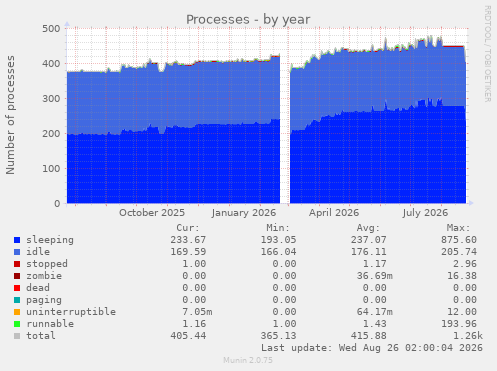Screen dimensions: 497x371
Task: Click the sleeping legend color swatch
Action: (x=17, y=240)
